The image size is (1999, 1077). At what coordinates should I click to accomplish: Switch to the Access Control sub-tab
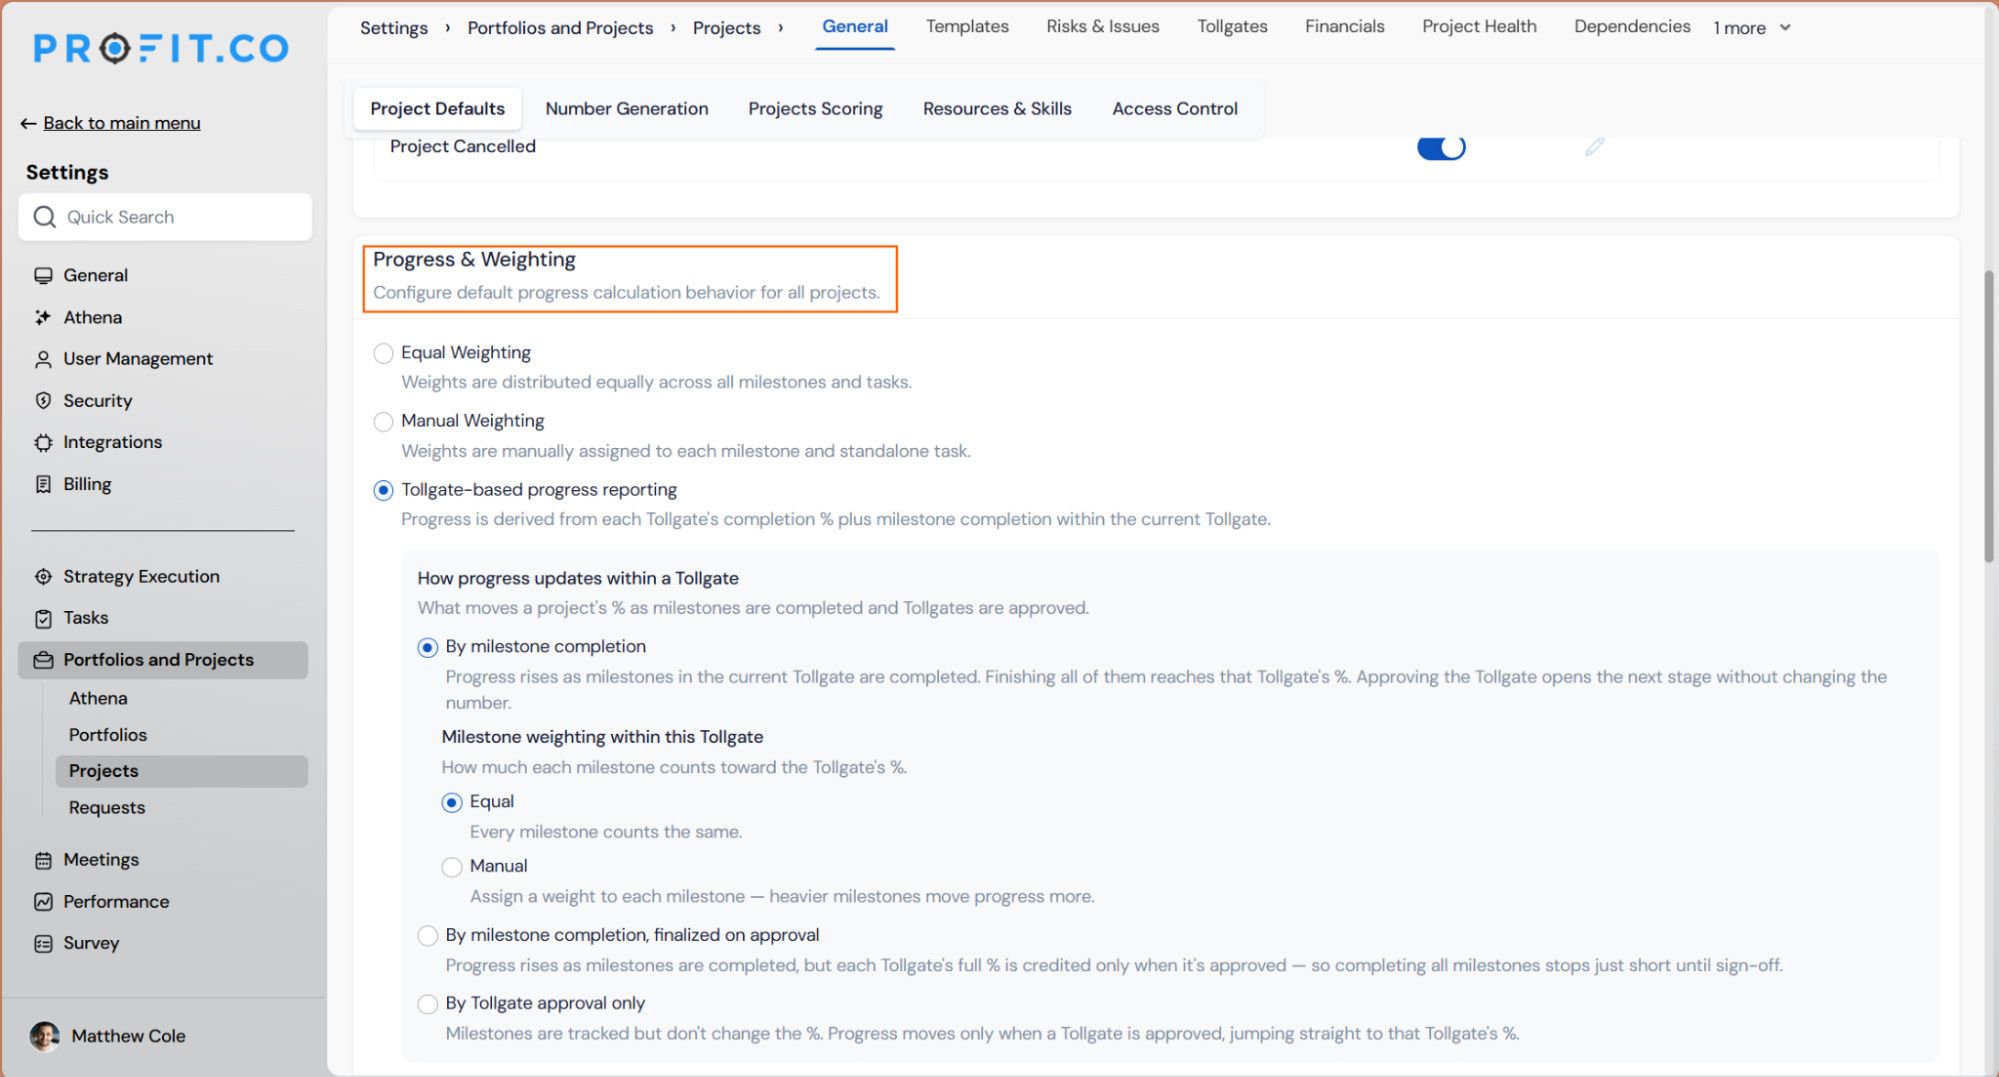1175,109
